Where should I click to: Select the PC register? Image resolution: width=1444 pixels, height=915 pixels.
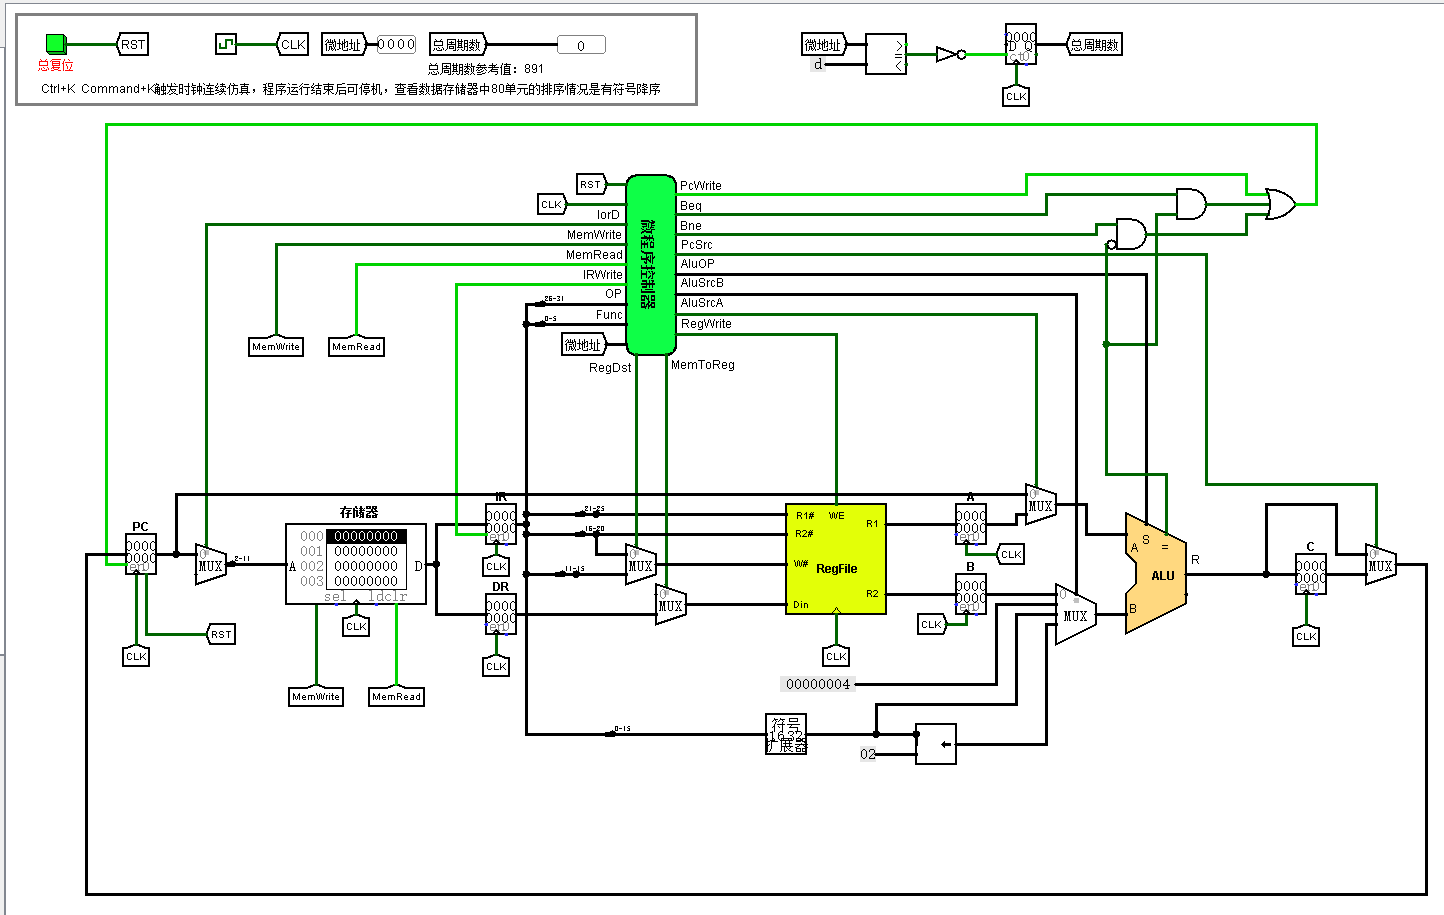tap(141, 554)
